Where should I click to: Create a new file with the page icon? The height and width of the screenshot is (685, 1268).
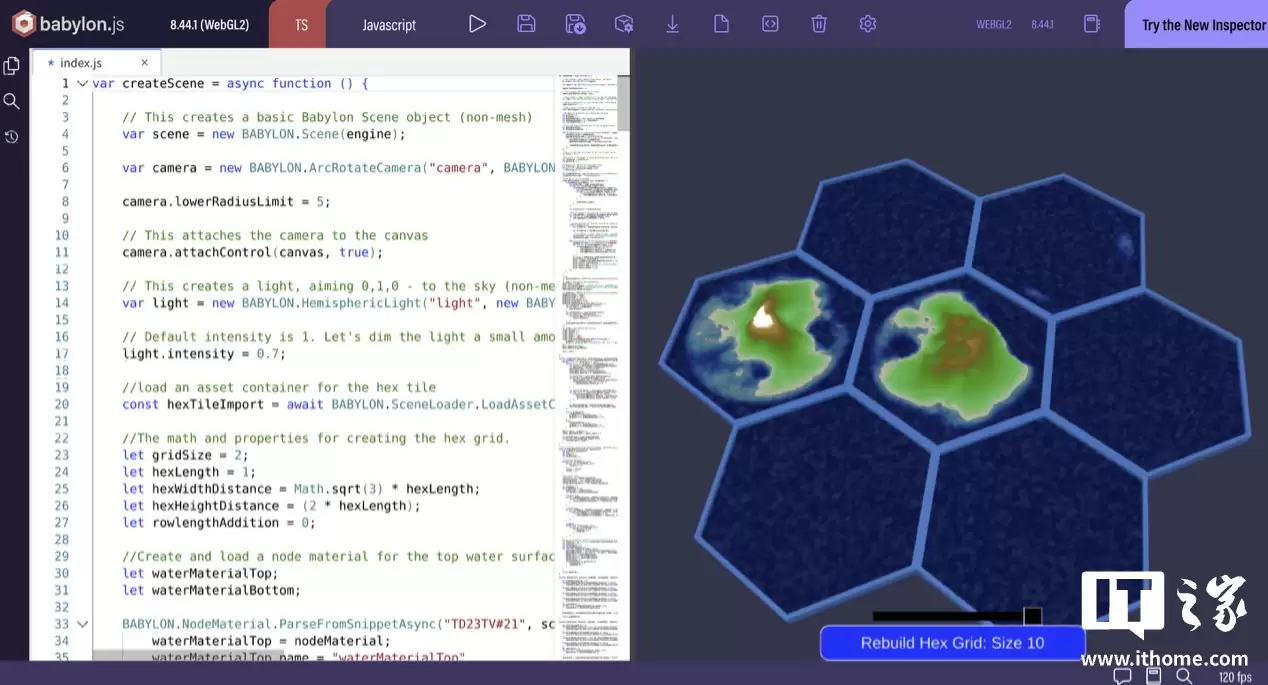pos(722,24)
